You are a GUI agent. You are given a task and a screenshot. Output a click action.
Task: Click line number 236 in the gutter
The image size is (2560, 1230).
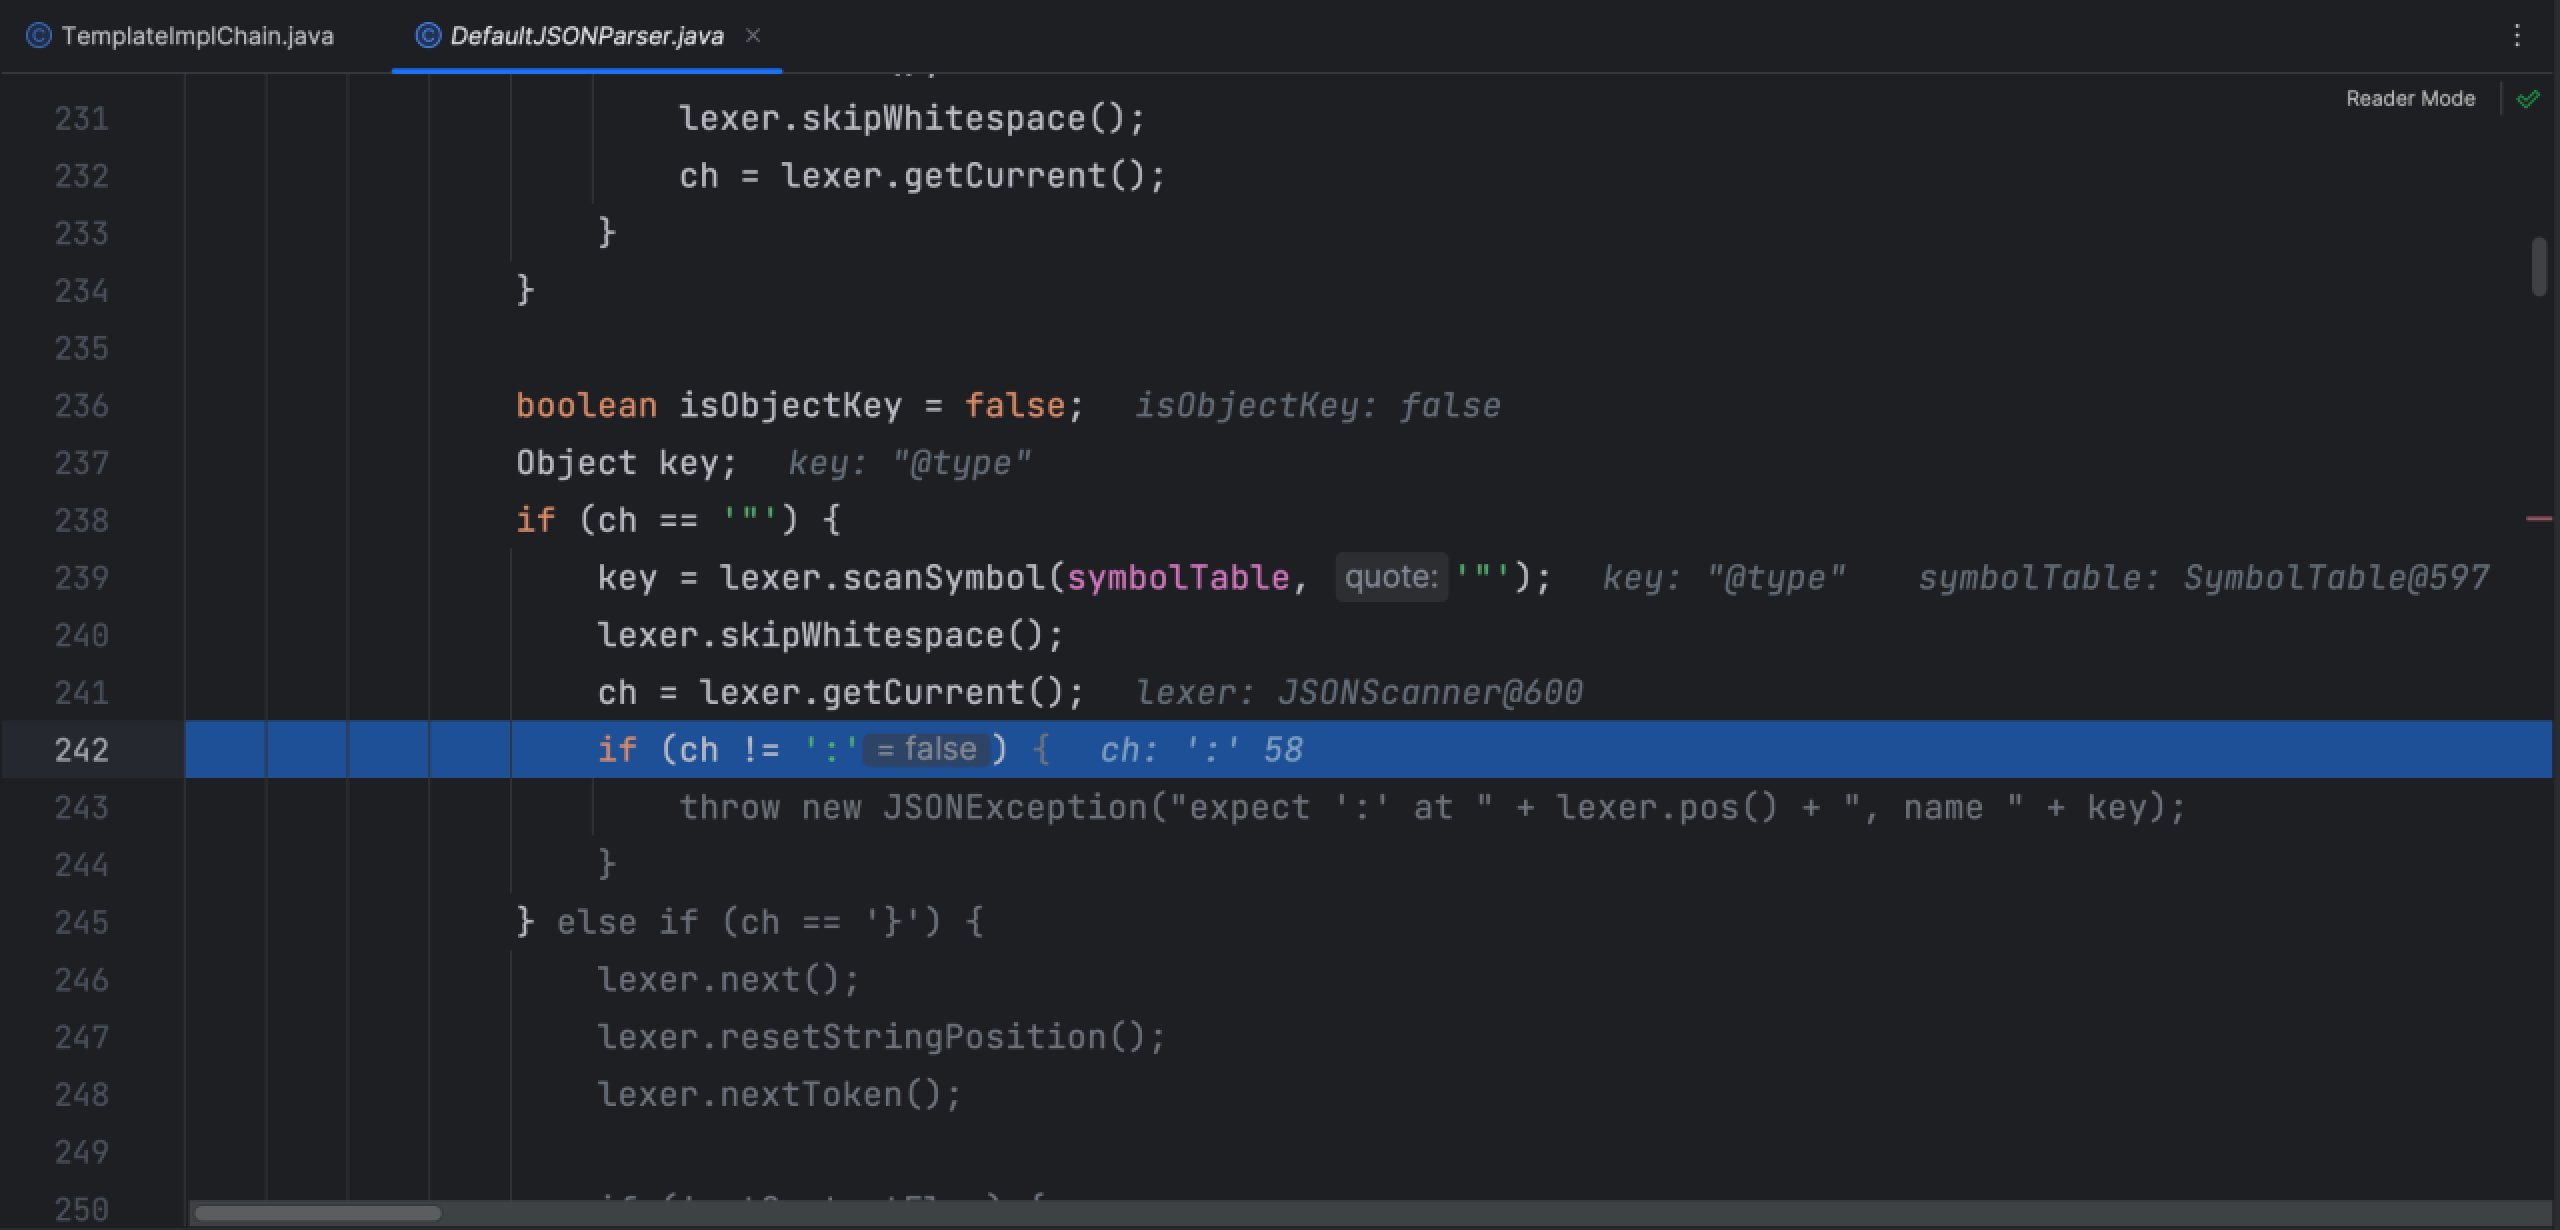(x=81, y=405)
